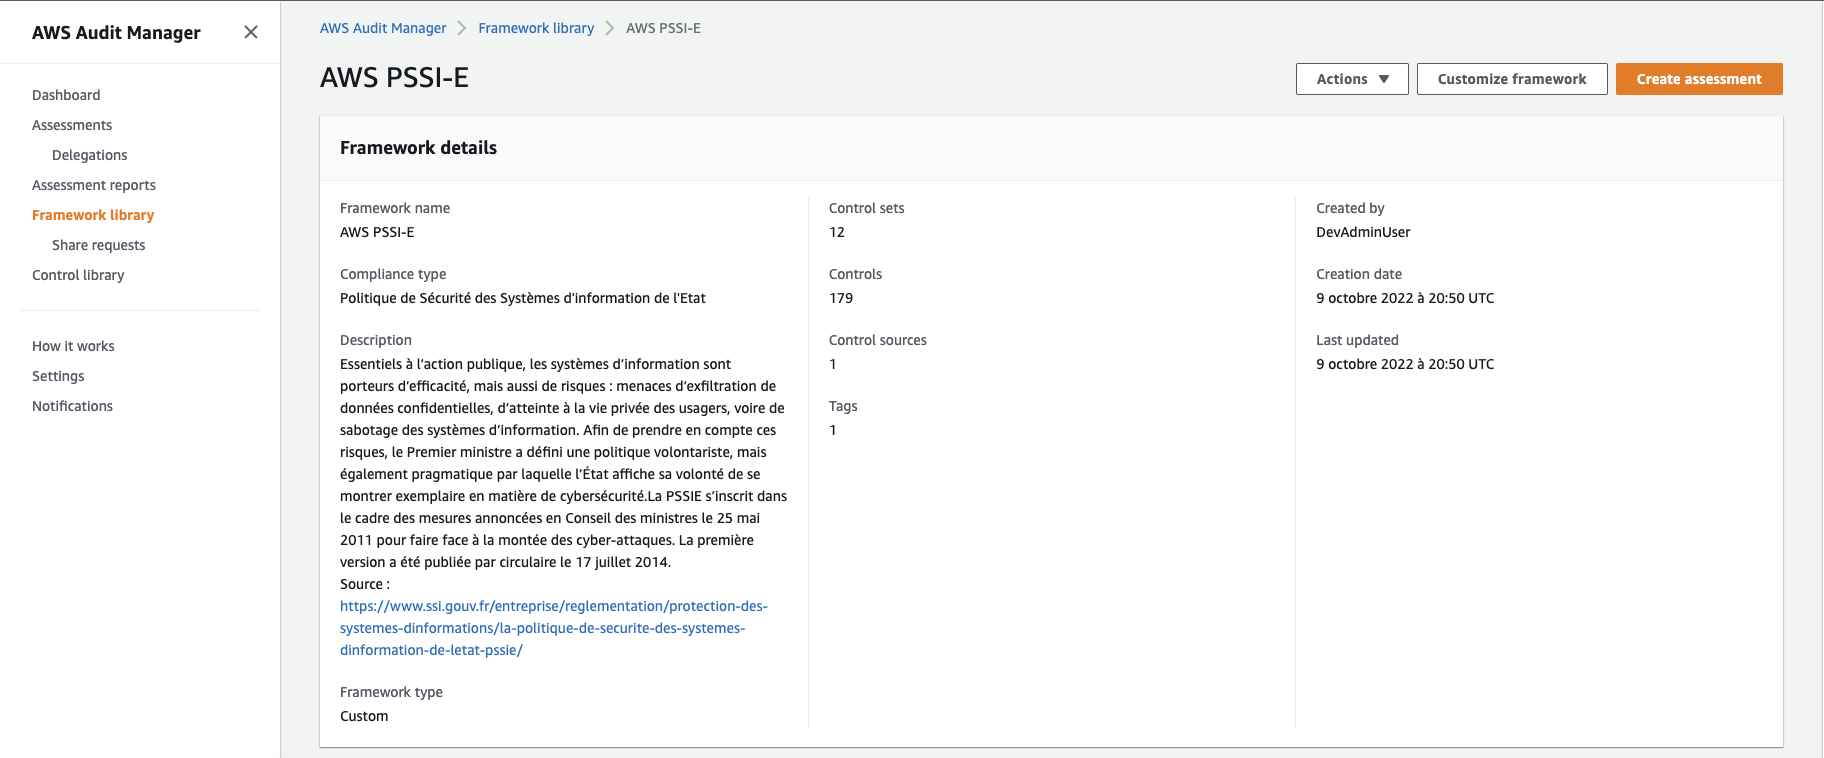Select Framework library in the sidebar

coord(93,215)
